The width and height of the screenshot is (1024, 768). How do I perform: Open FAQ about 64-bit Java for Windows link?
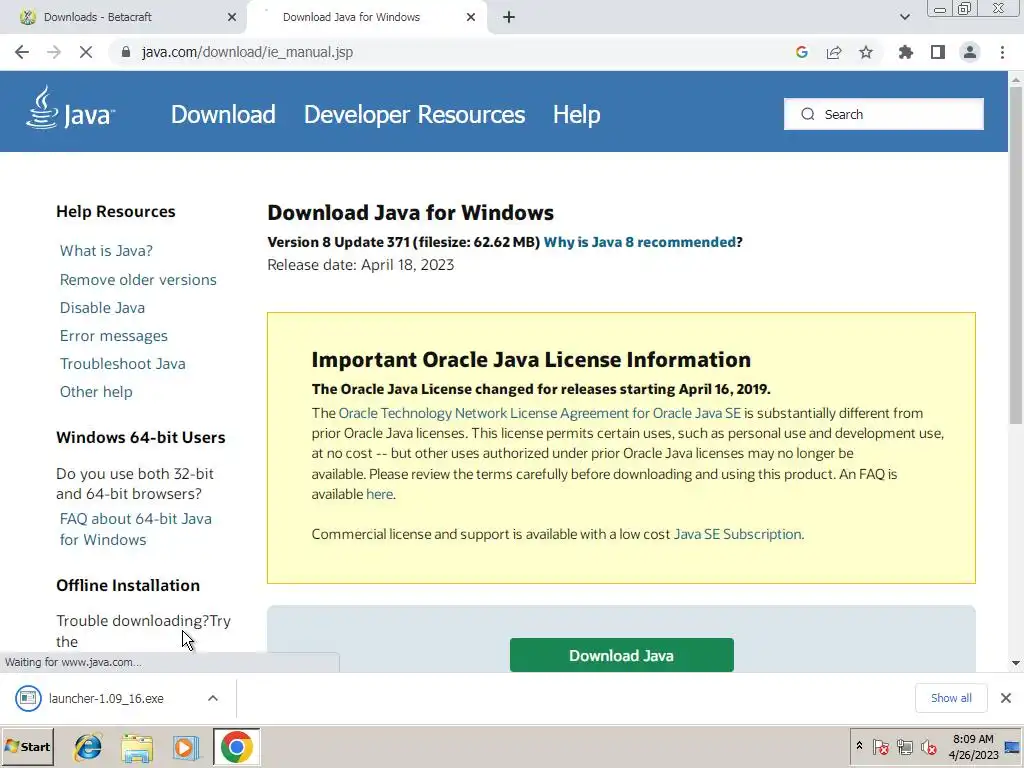pos(136,529)
